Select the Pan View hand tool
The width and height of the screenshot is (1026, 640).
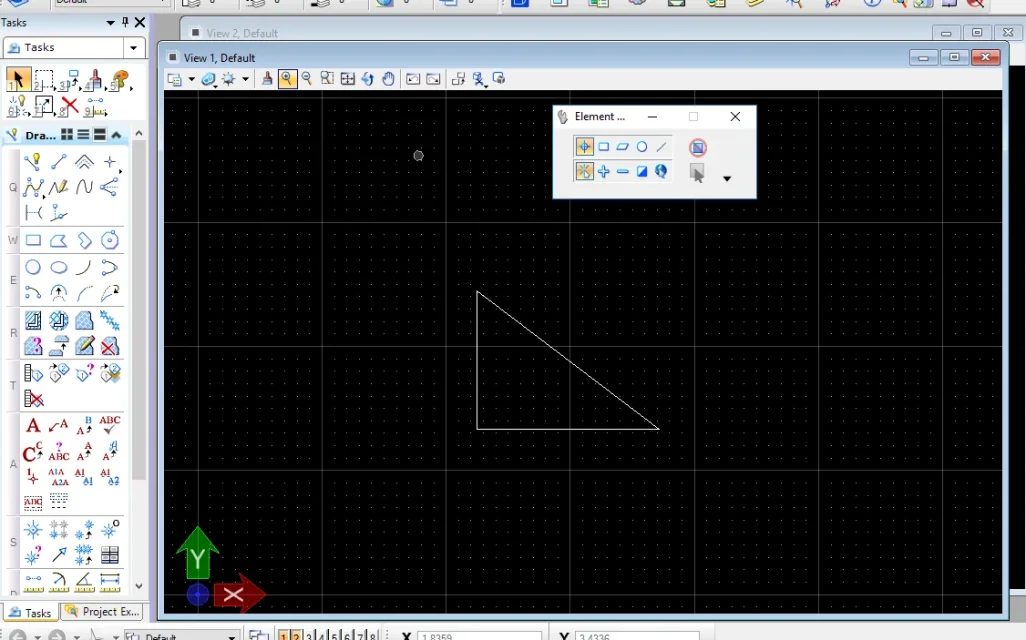[388, 79]
